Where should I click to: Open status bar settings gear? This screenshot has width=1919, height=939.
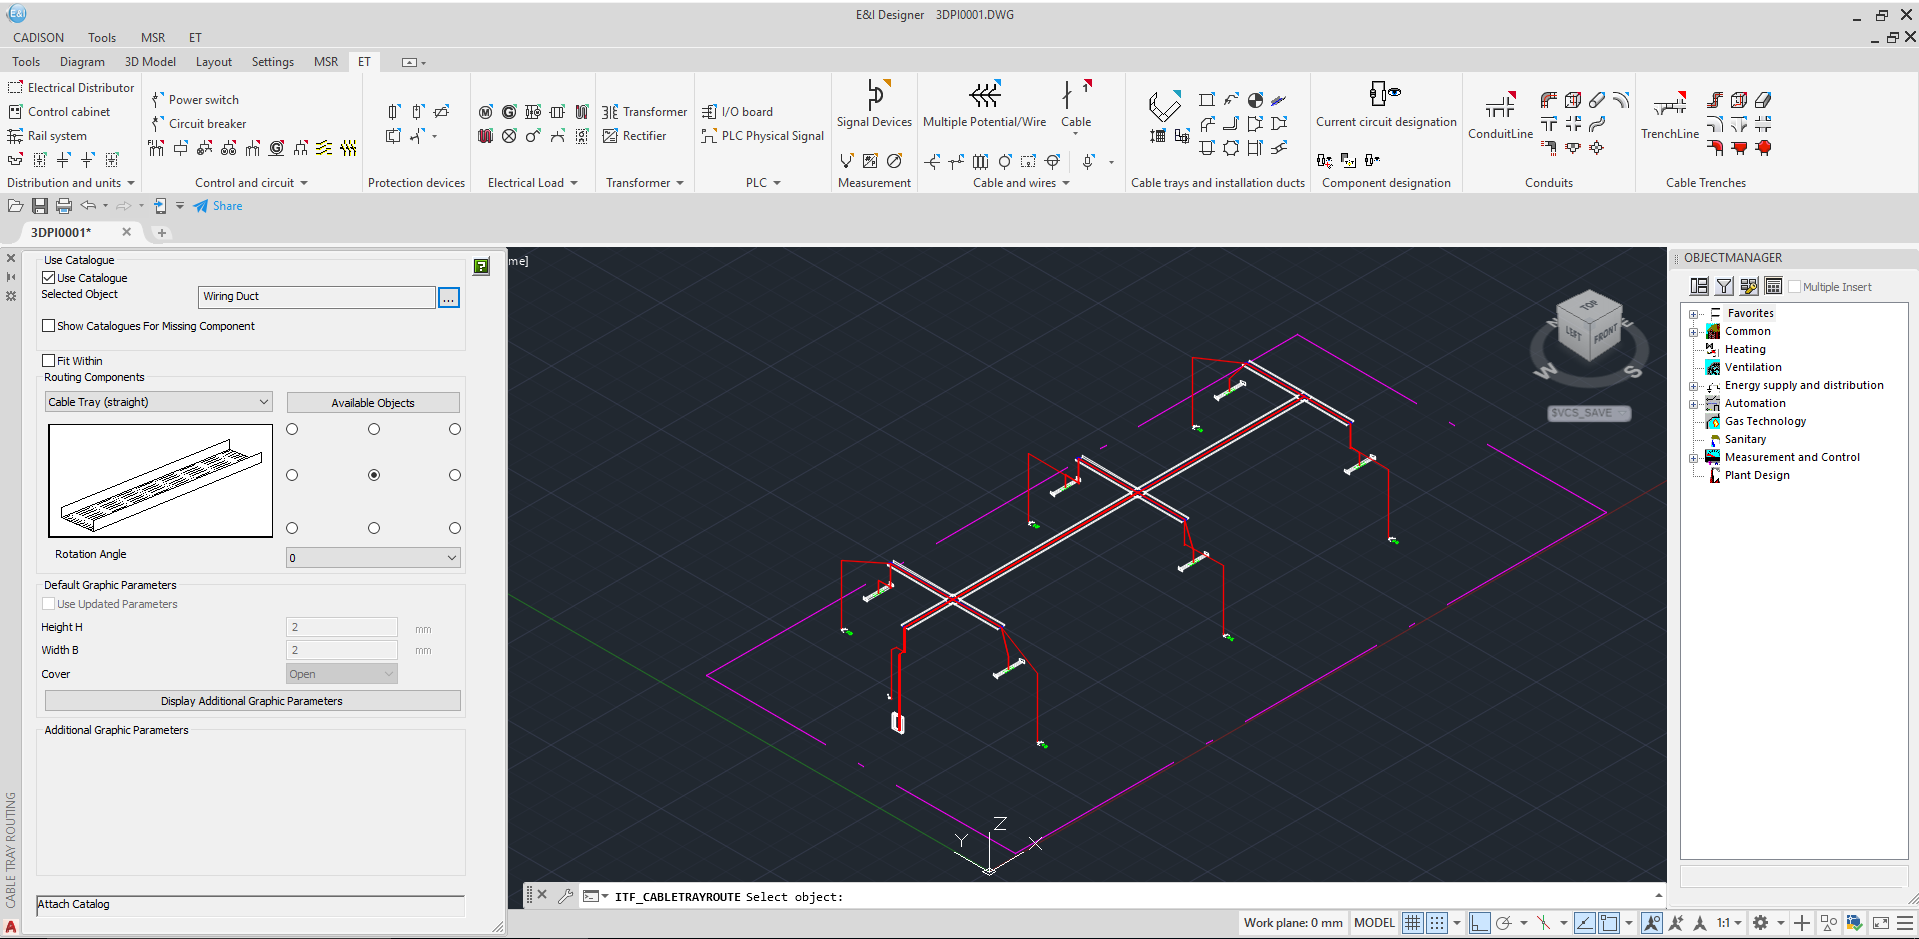[1760, 923]
